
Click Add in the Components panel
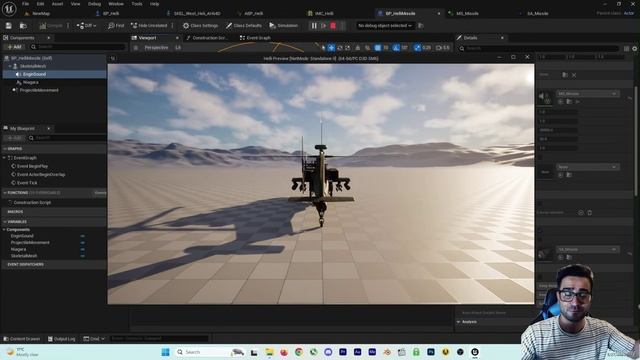tap(14, 47)
